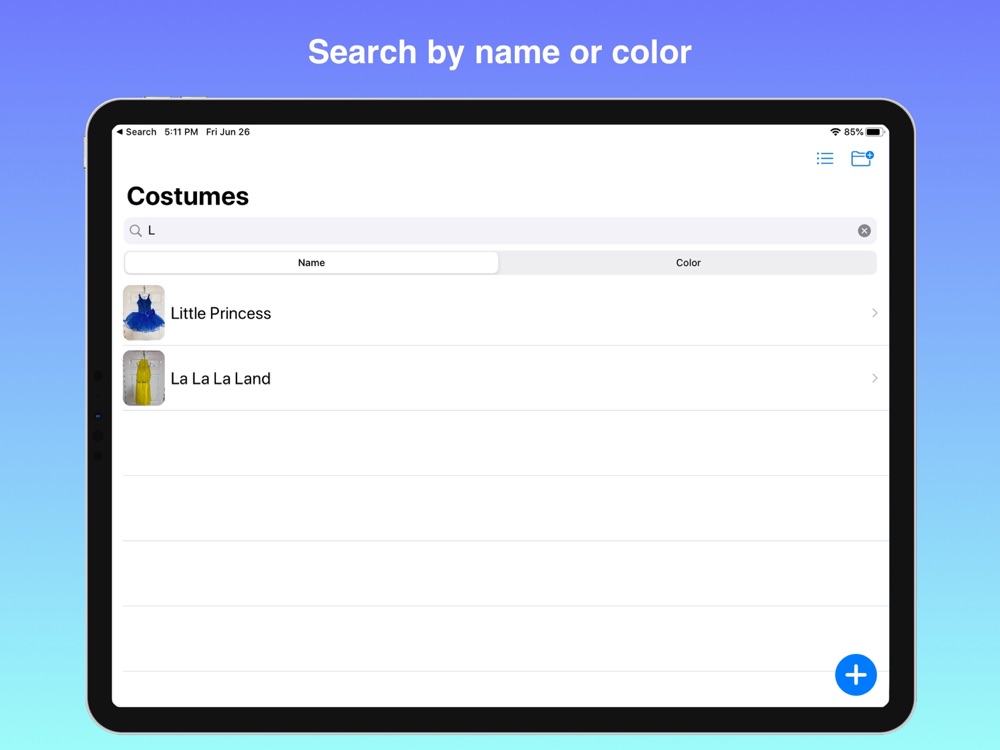Expand Little Princess row chevron
The height and width of the screenshot is (750, 1000).
click(x=874, y=313)
